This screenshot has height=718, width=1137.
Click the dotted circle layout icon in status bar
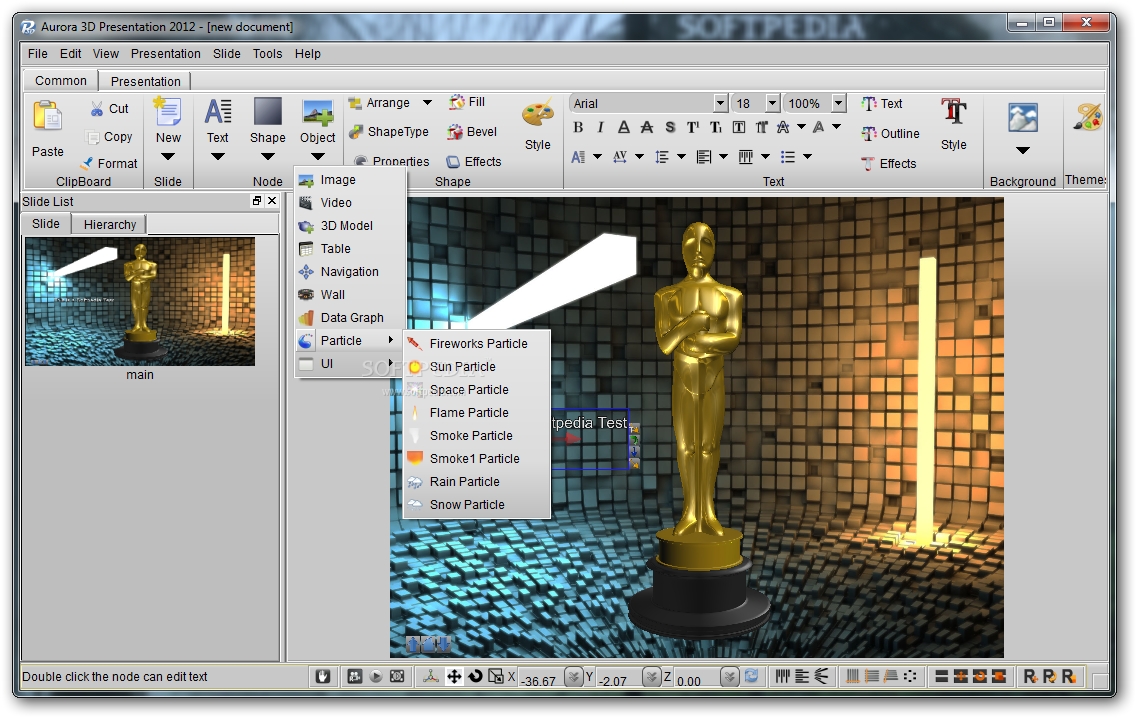[x=910, y=676]
